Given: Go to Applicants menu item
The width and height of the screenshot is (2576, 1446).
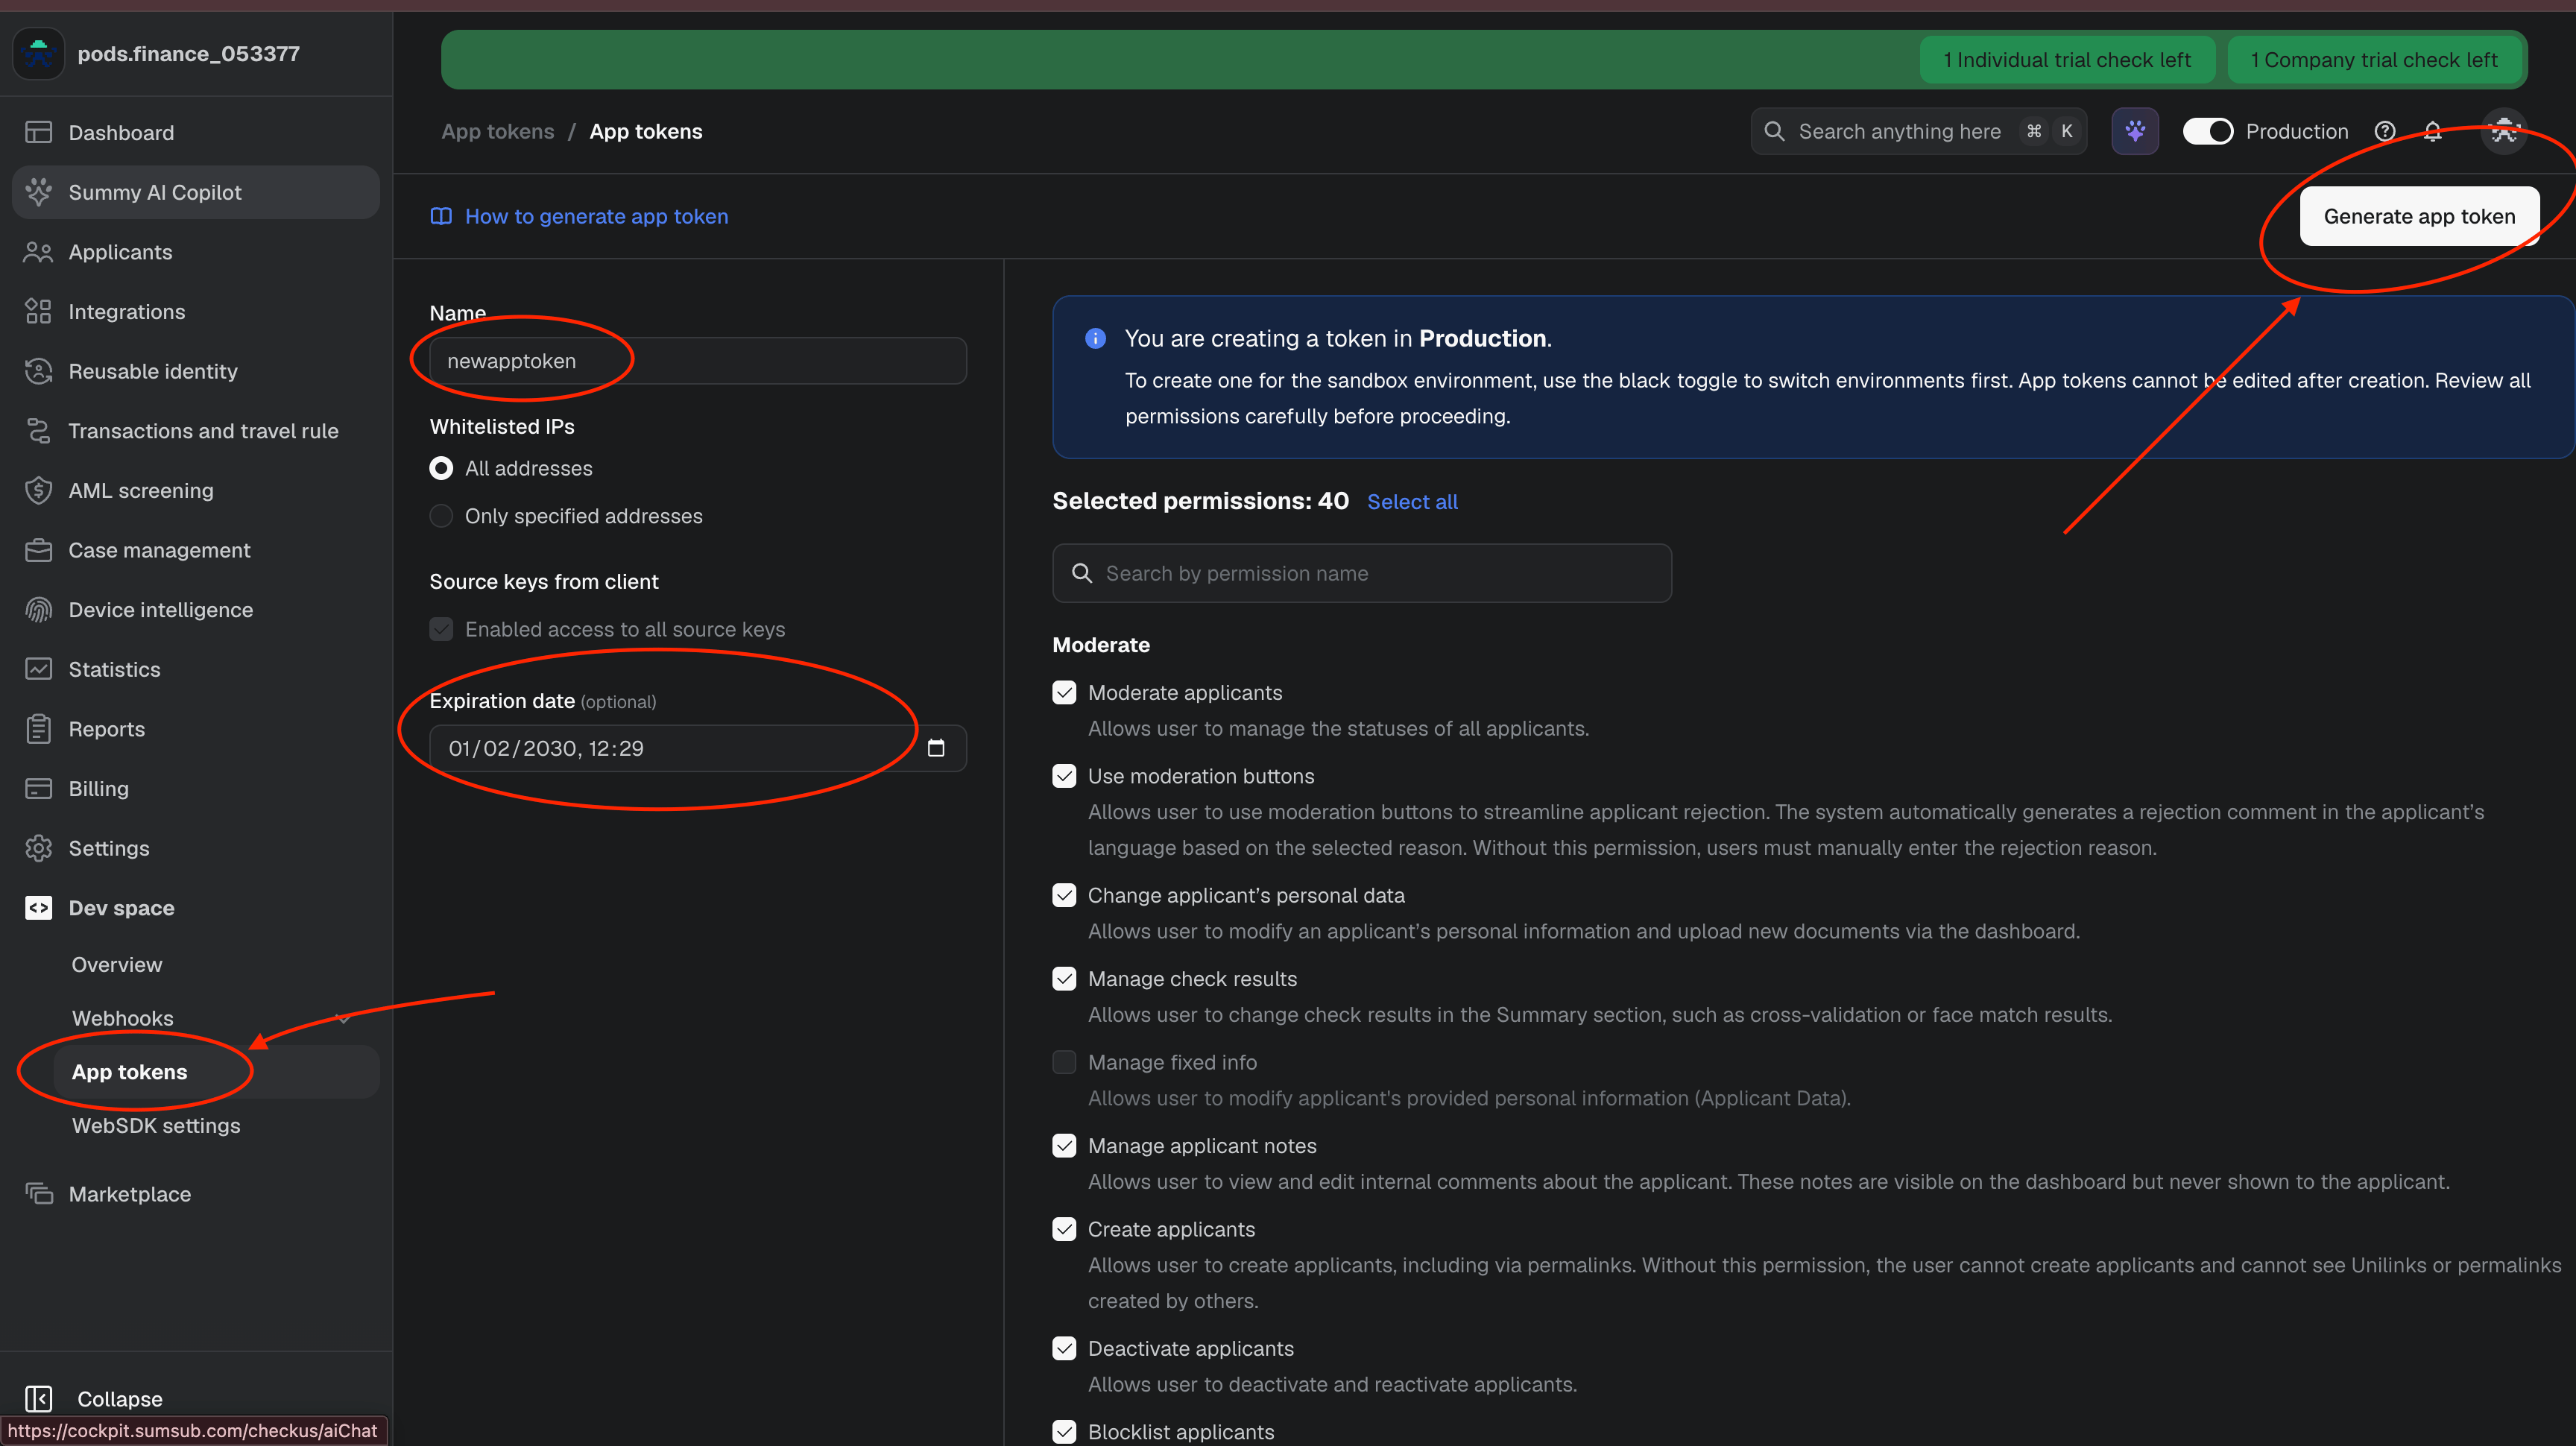Looking at the screenshot, I should point(196,252).
